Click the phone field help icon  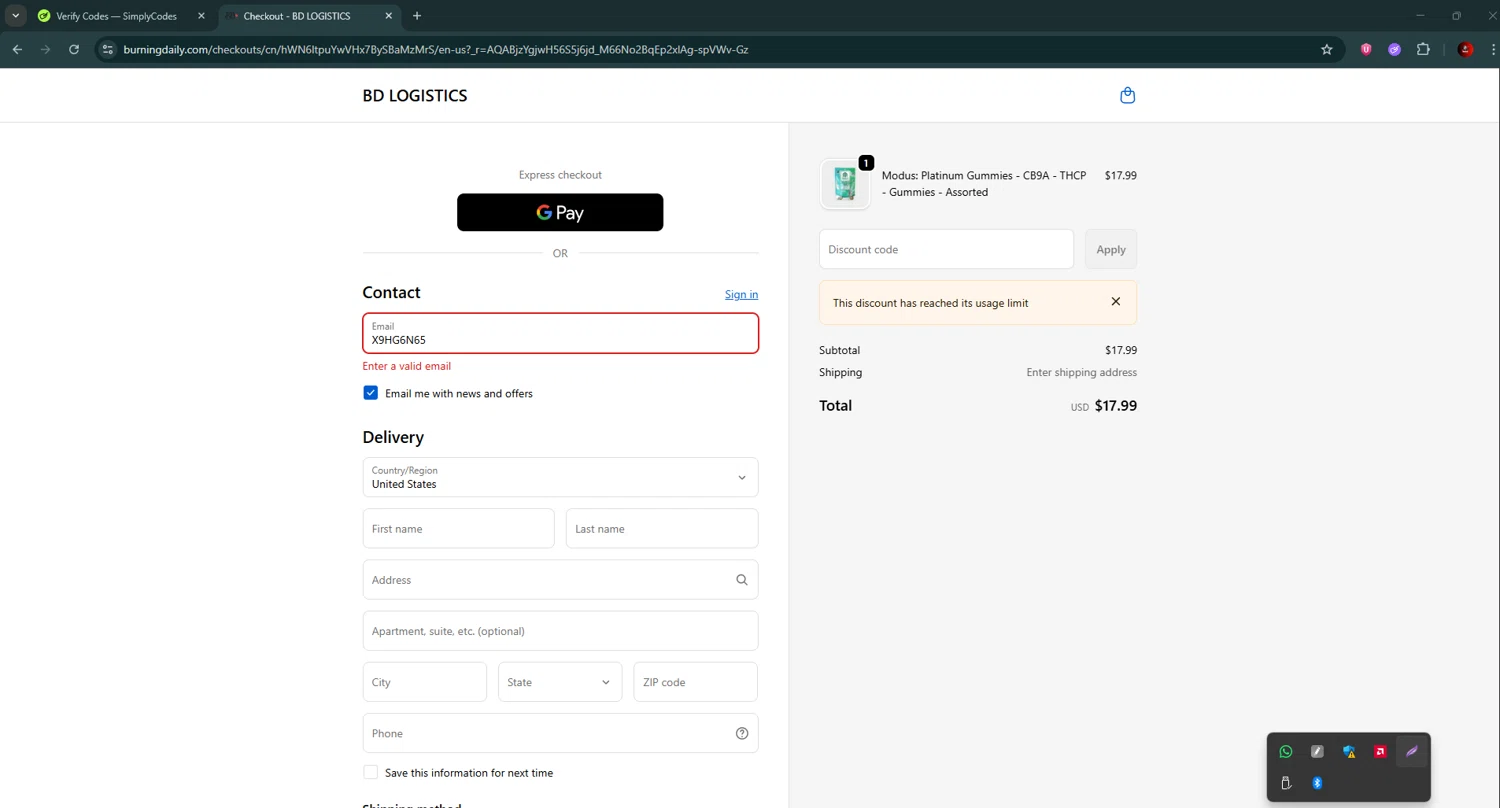click(742, 733)
